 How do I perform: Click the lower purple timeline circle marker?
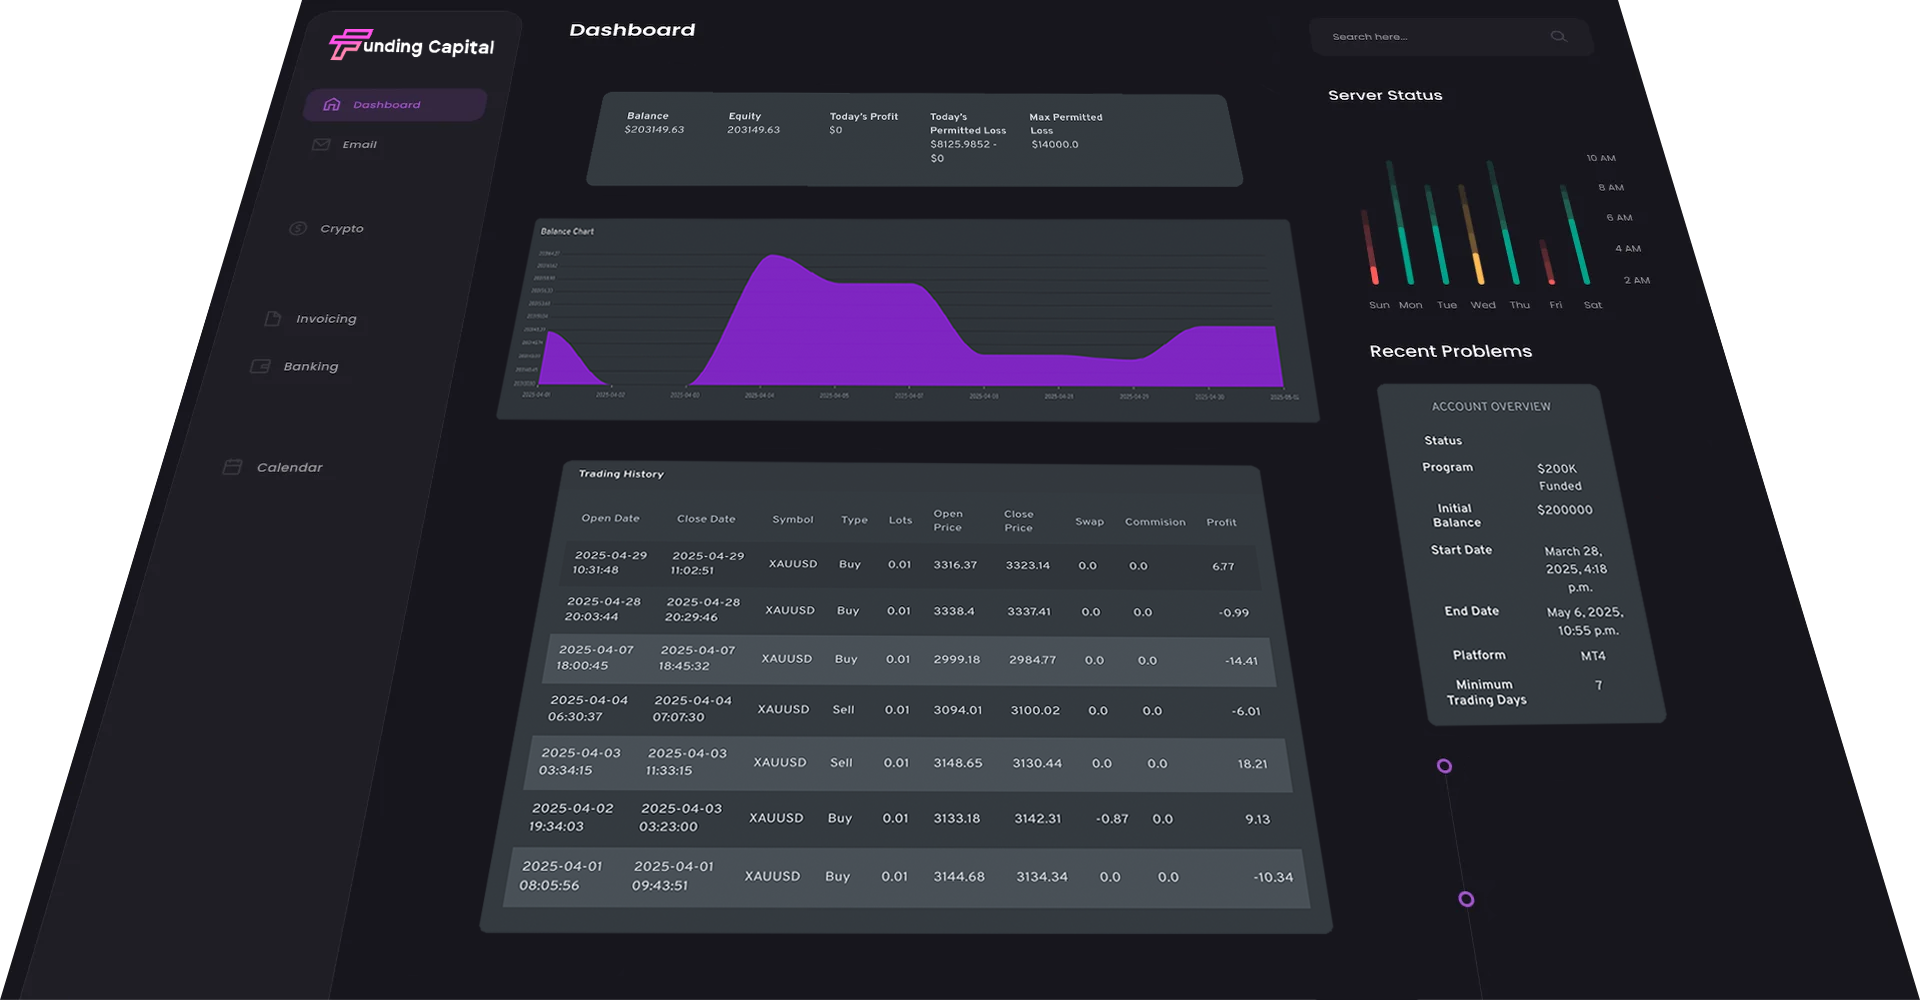pyautogui.click(x=1466, y=899)
